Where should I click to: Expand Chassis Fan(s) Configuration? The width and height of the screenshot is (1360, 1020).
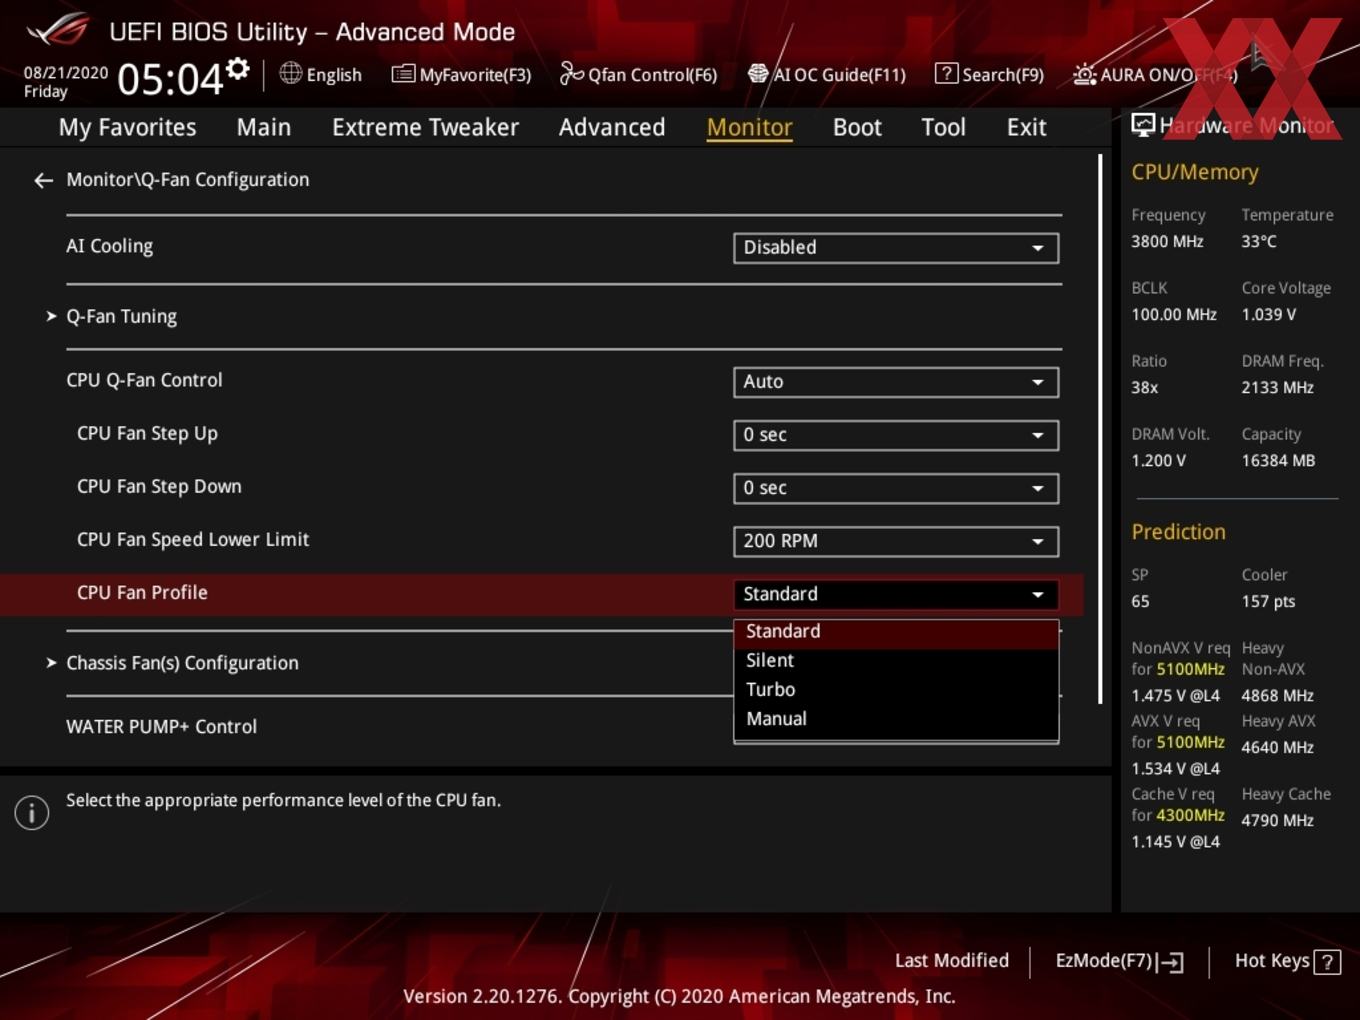[x=172, y=663]
